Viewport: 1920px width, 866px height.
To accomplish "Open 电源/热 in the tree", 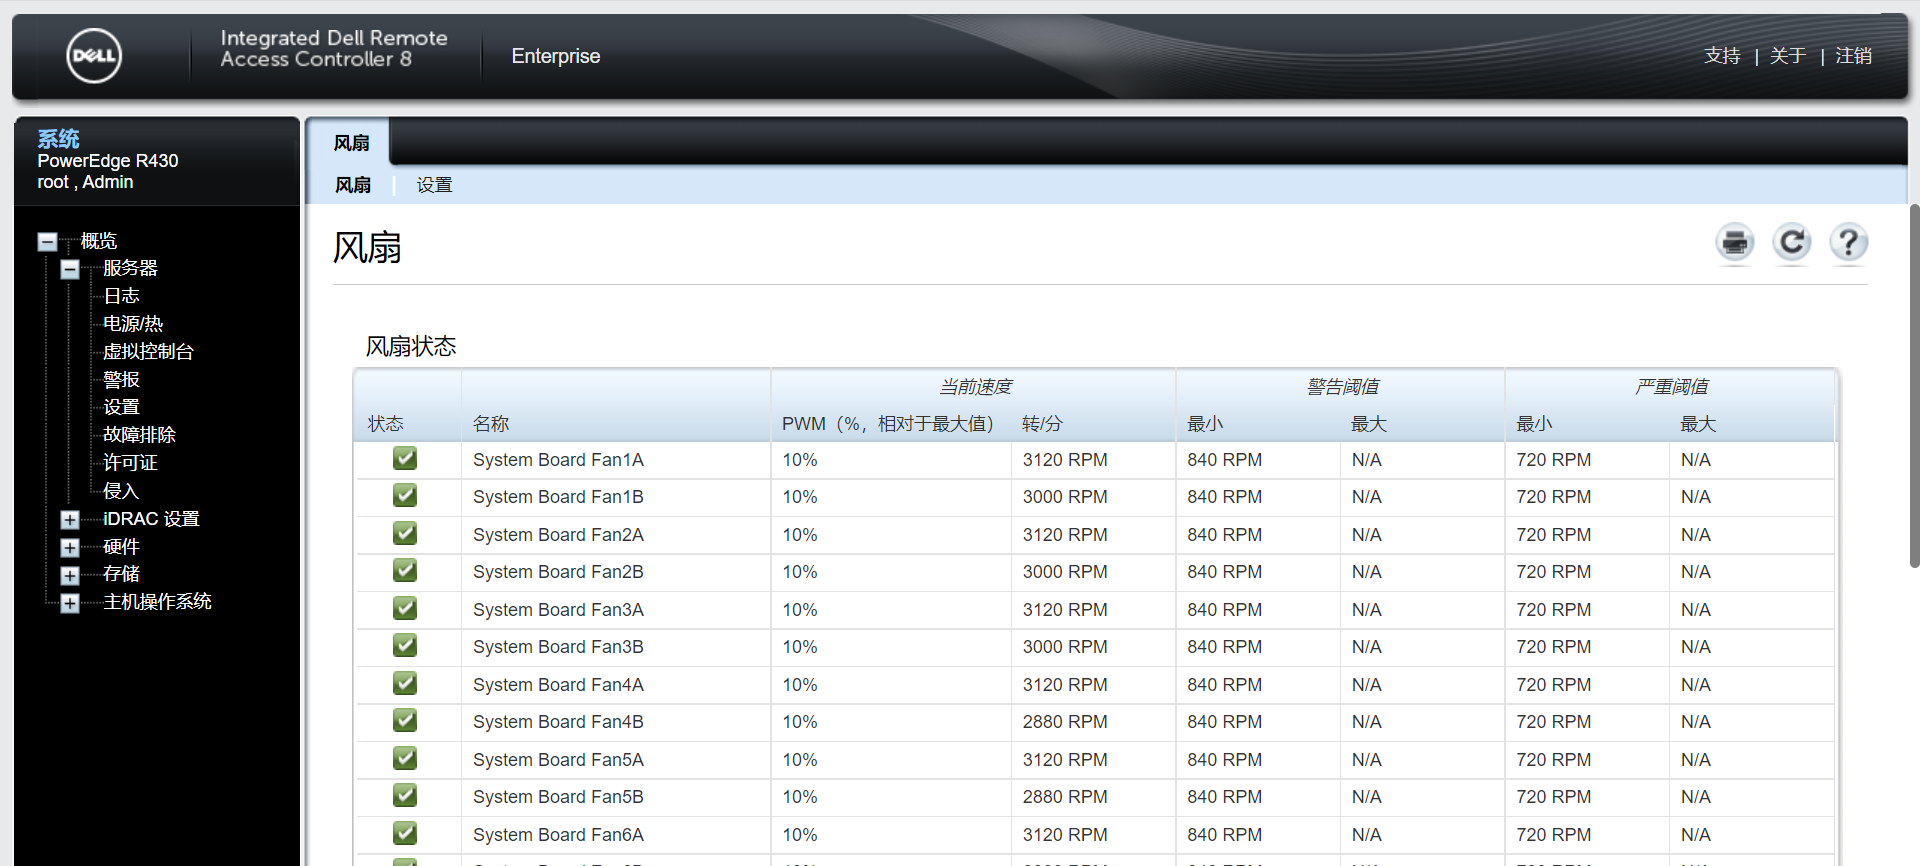I will (133, 324).
